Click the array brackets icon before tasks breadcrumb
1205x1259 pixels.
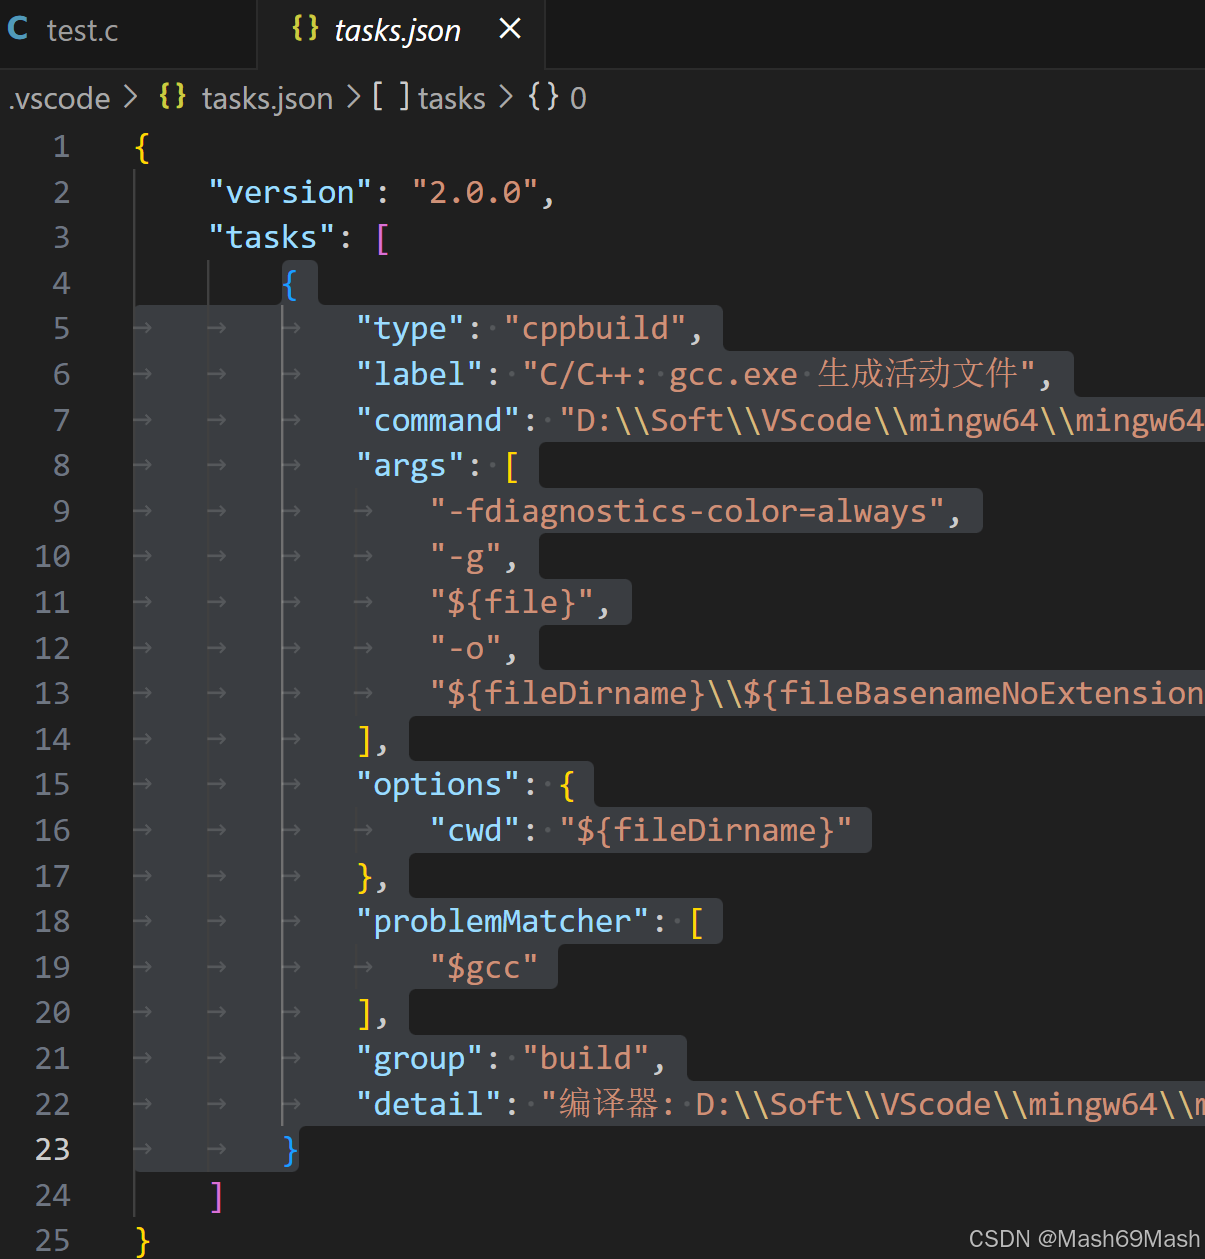click(389, 97)
